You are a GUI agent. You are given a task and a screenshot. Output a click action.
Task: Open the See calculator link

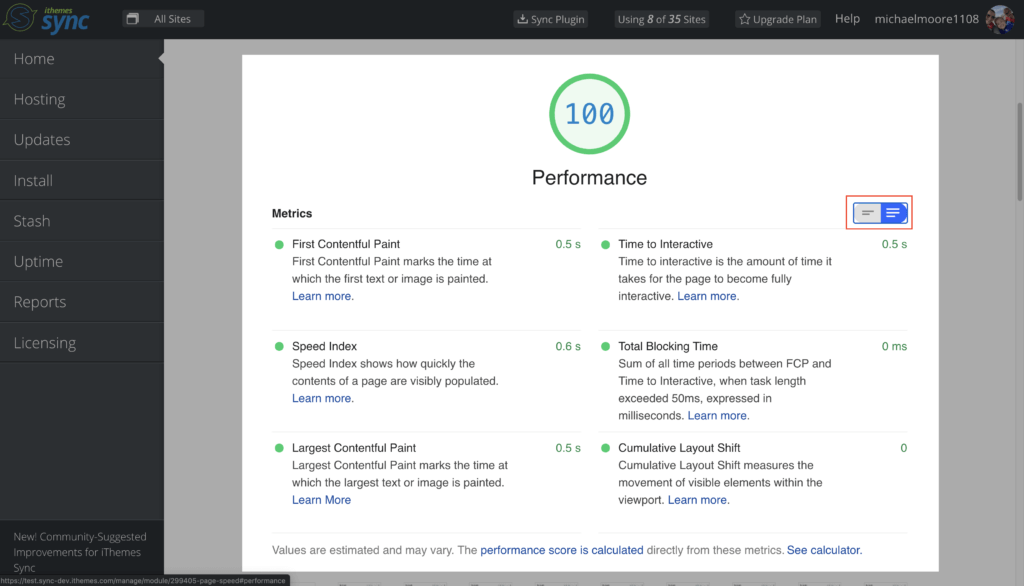[824, 550]
